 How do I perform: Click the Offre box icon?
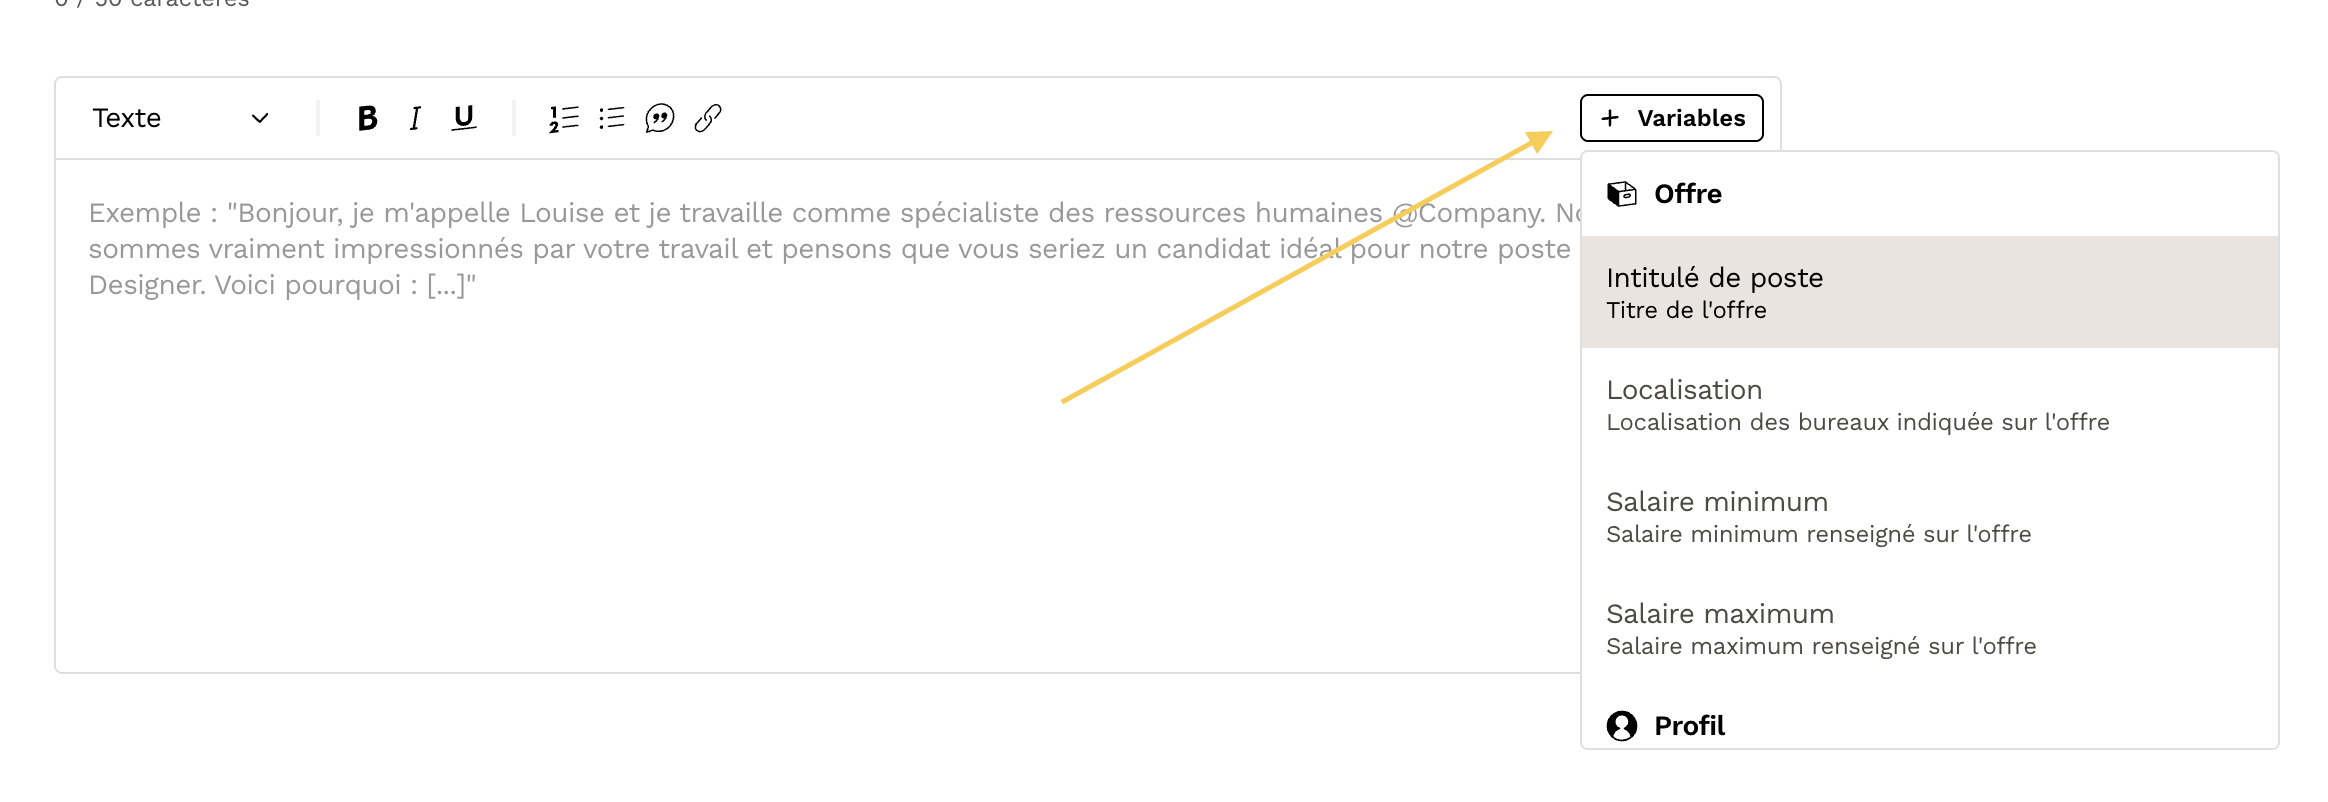pyautogui.click(x=1622, y=194)
